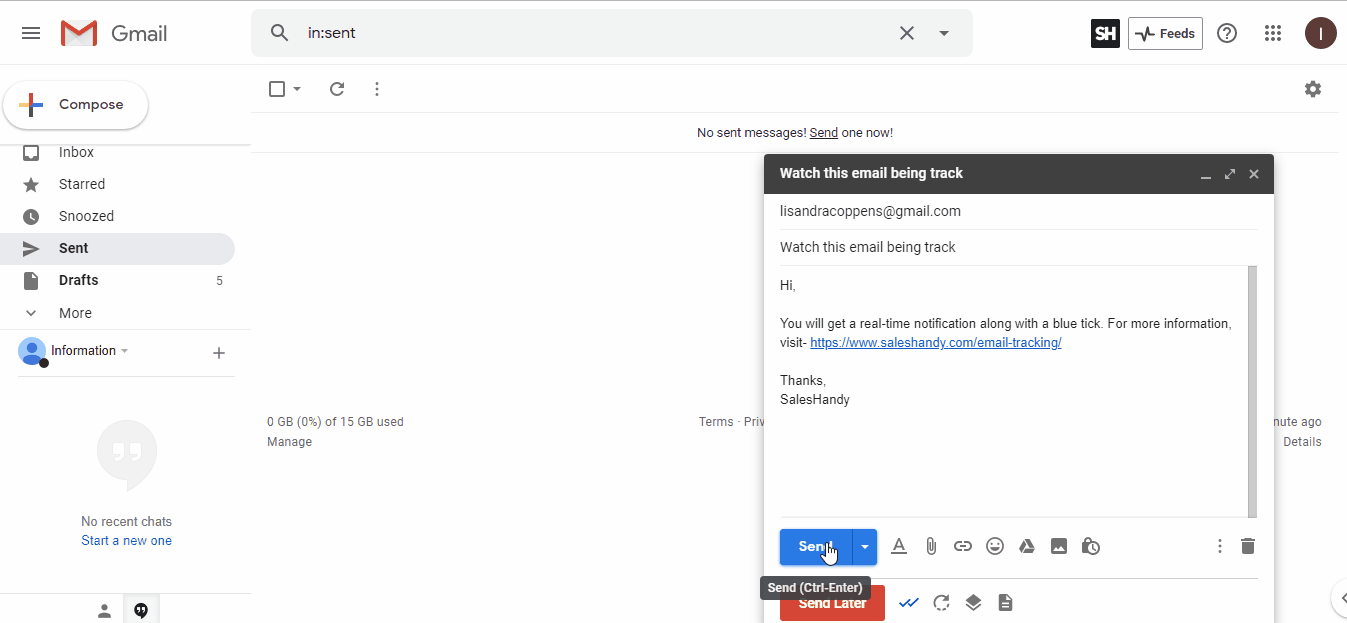Insert a link into the message

[x=963, y=545]
